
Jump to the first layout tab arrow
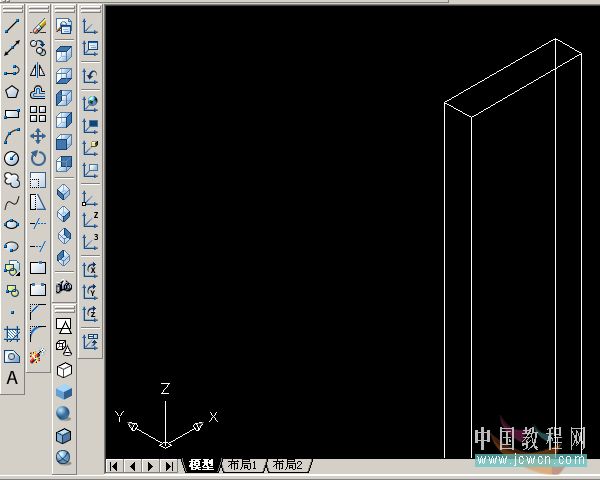point(114,466)
